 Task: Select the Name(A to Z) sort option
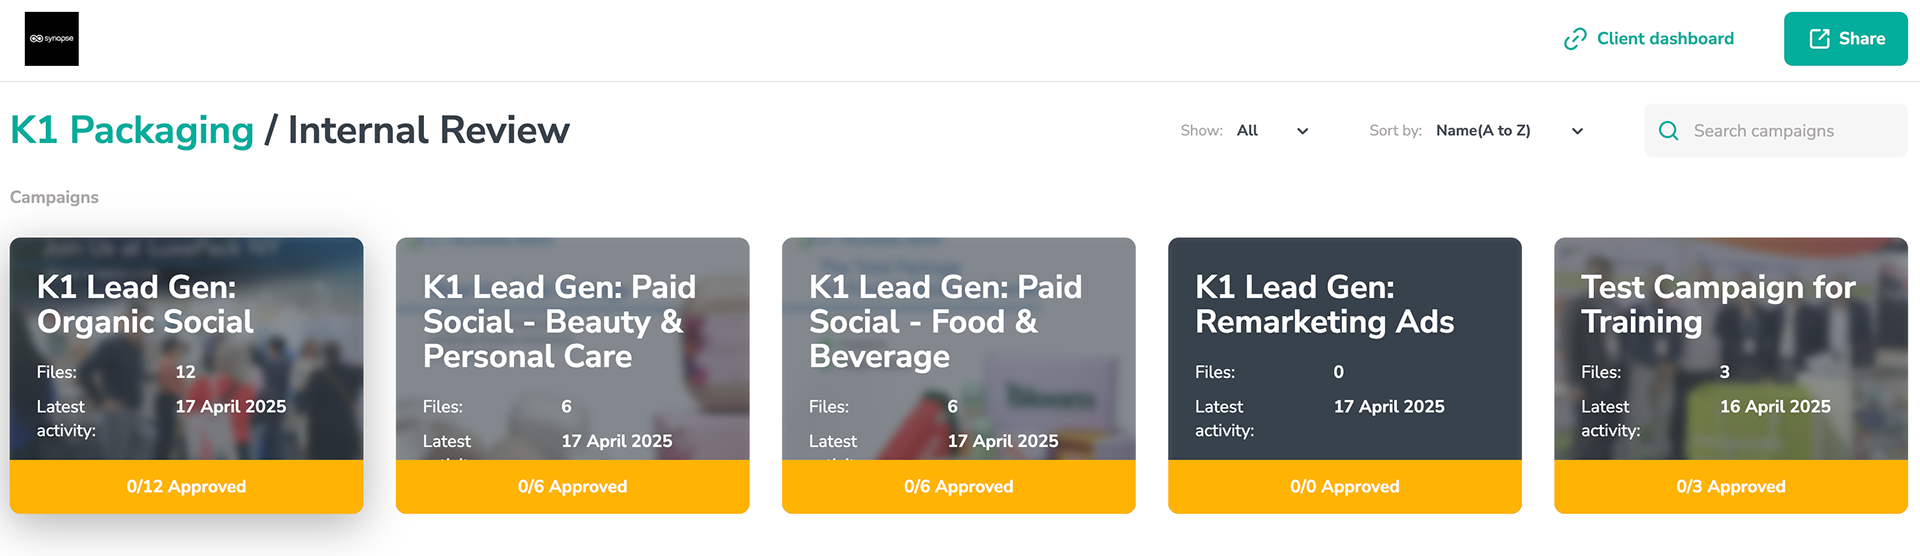click(1483, 131)
